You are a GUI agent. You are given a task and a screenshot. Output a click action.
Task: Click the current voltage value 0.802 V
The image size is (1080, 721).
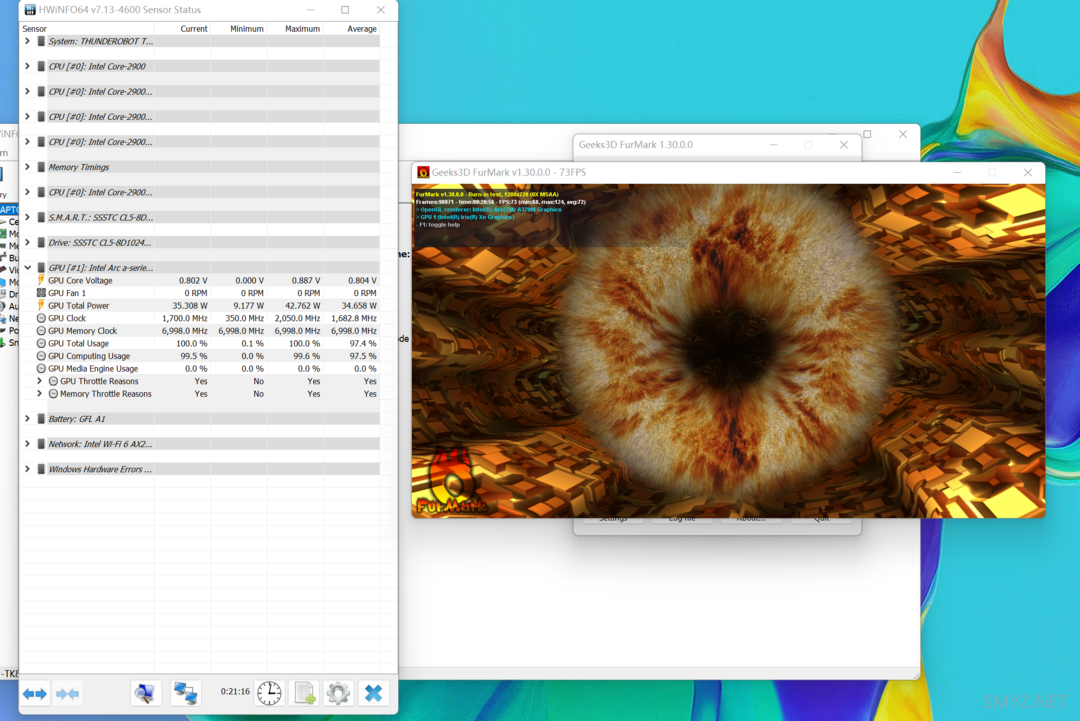(193, 280)
